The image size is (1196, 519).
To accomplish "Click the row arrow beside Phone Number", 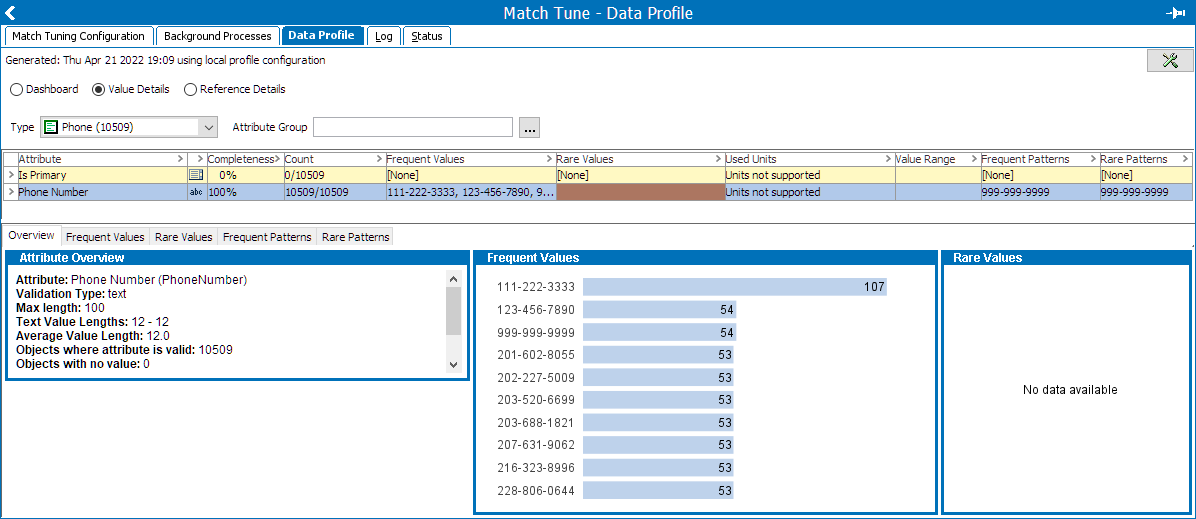I will click(x=11, y=192).
